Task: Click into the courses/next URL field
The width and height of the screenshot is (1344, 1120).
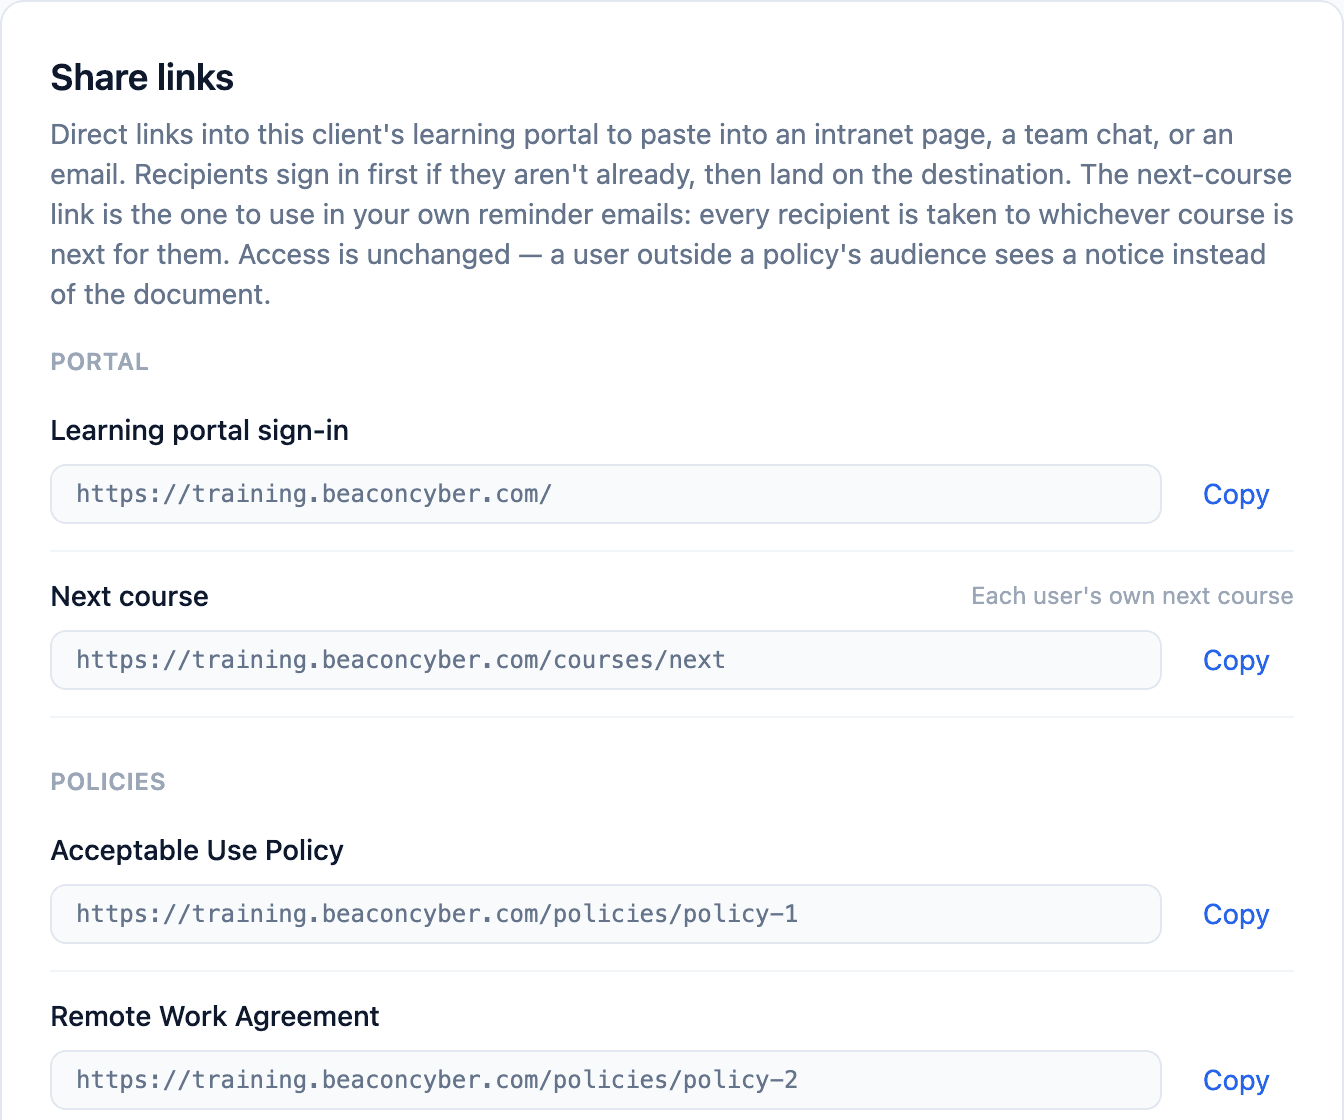Action: click(606, 660)
